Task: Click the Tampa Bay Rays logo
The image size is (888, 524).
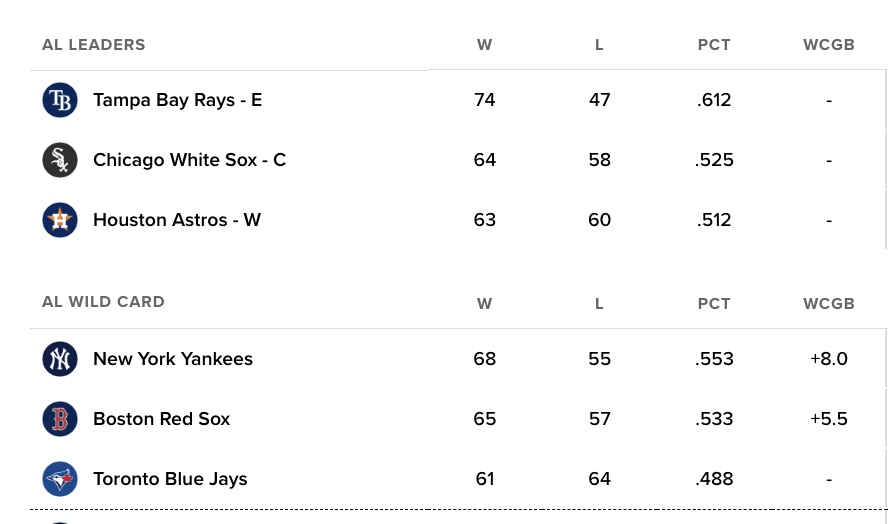Action: 60,100
